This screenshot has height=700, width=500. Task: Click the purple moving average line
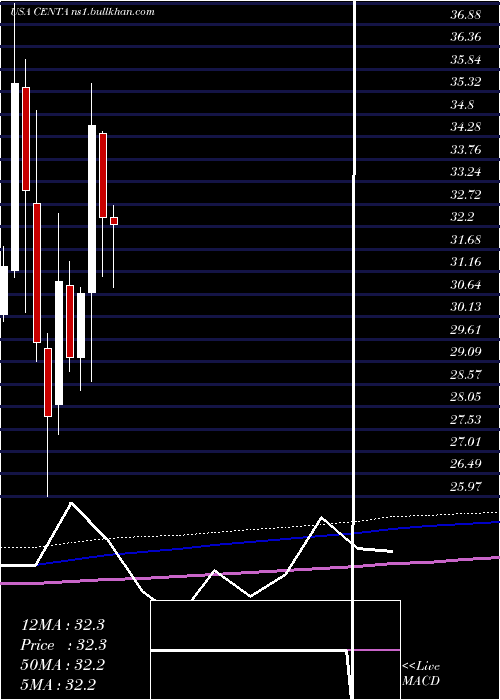[250, 571]
